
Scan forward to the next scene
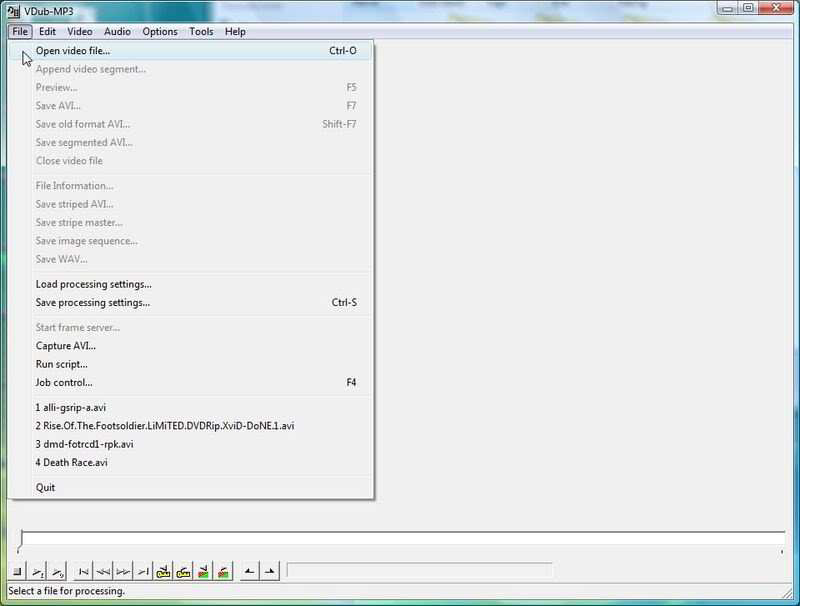223,572
